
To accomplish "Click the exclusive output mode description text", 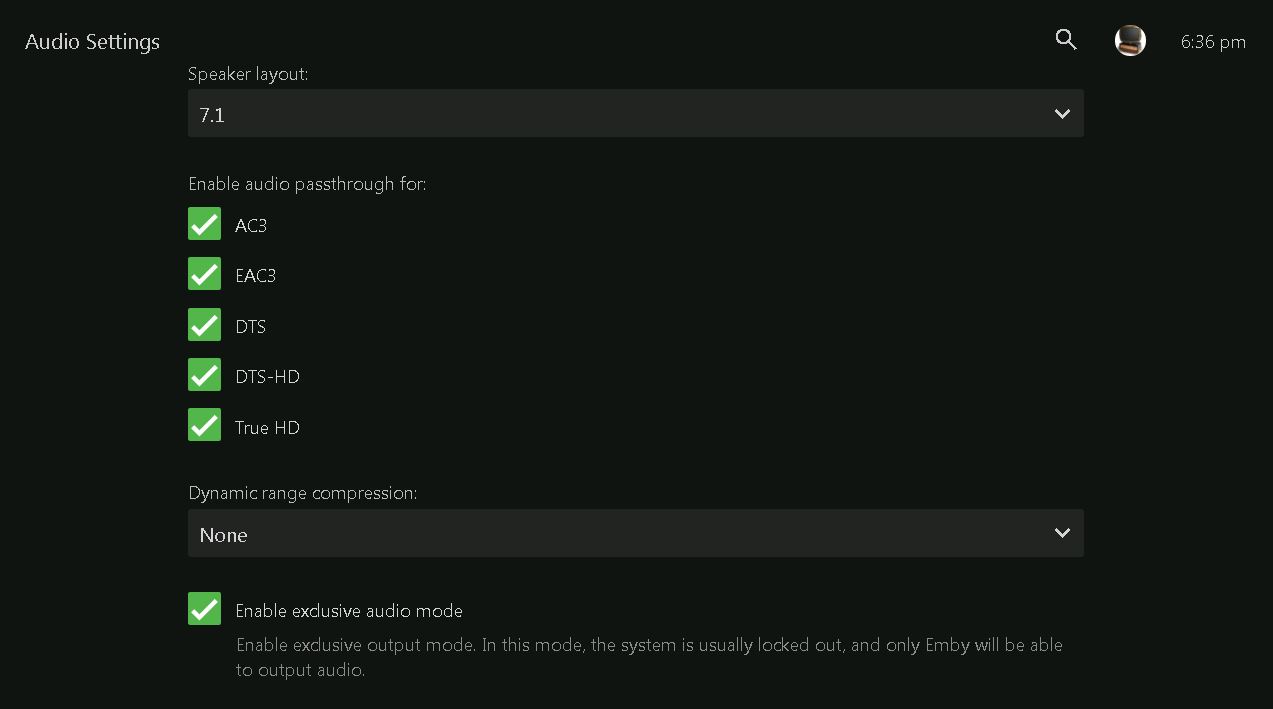I will pyautogui.click(x=648, y=657).
